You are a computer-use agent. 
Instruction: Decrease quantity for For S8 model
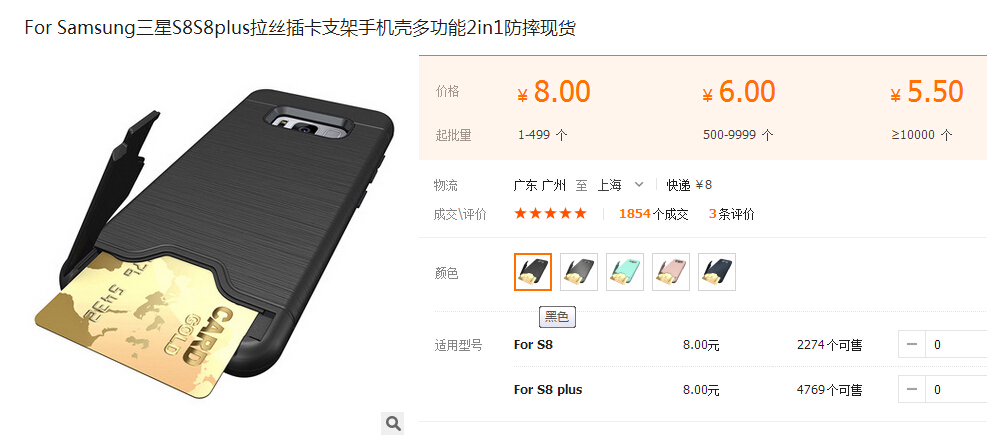(x=911, y=344)
